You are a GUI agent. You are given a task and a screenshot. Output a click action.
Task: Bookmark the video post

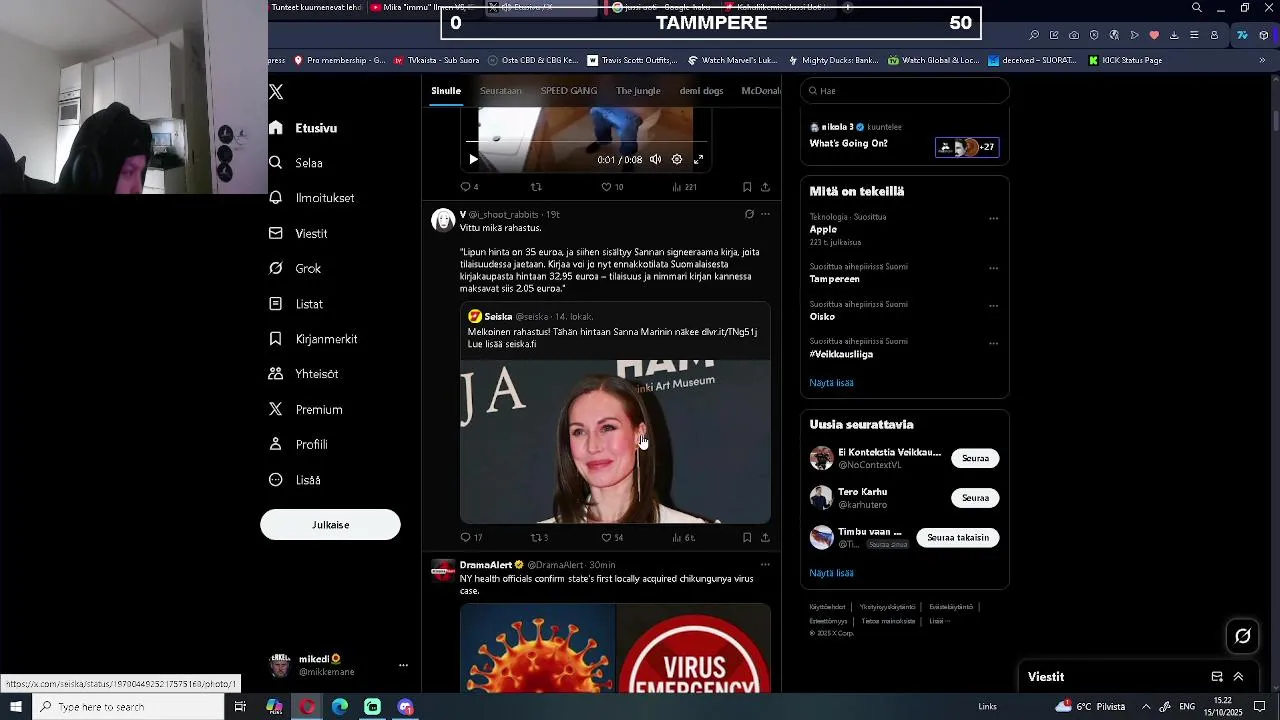click(747, 187)
